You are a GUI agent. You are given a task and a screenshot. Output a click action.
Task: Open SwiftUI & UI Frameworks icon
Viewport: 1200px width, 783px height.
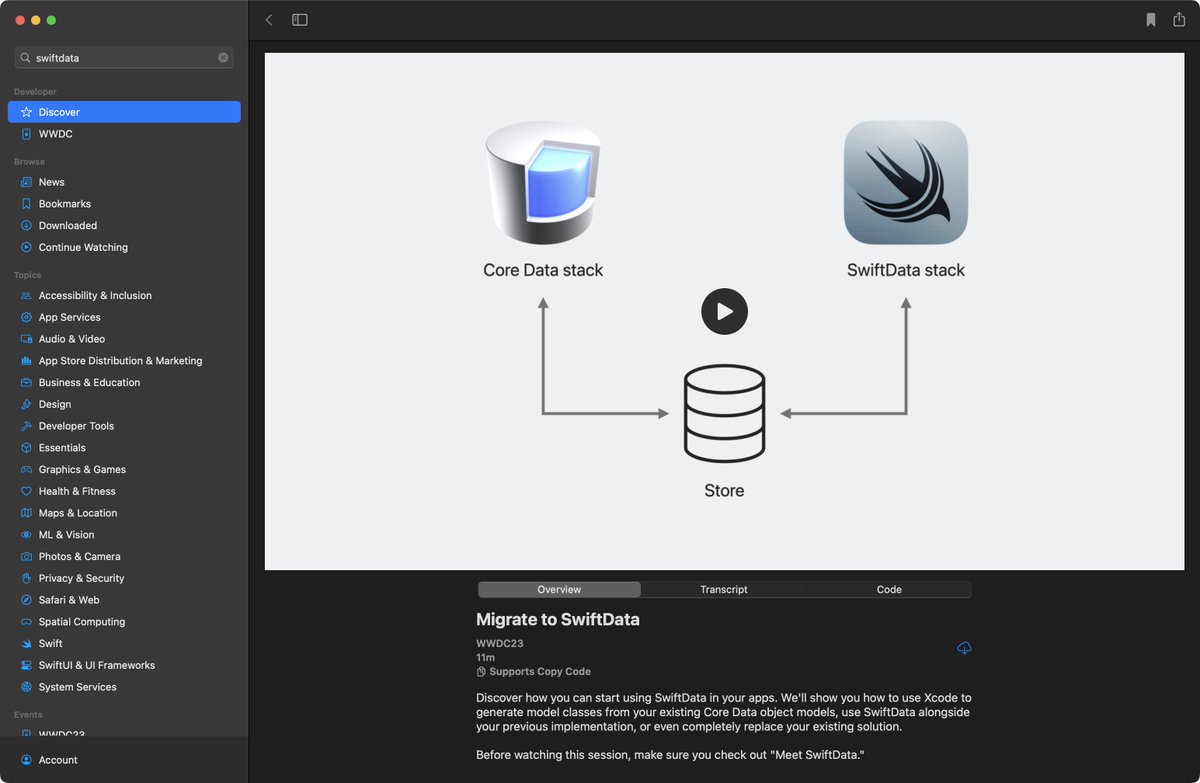(x=27, y=665)
